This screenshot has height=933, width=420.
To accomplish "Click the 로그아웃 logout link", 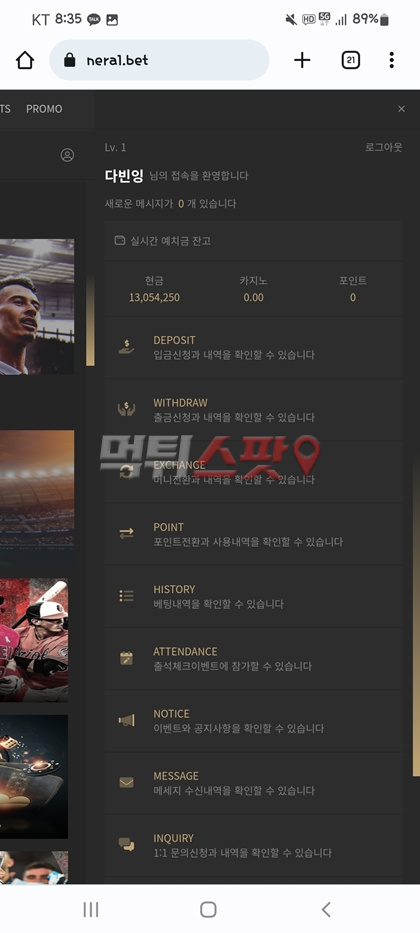I will click(384, 148).
